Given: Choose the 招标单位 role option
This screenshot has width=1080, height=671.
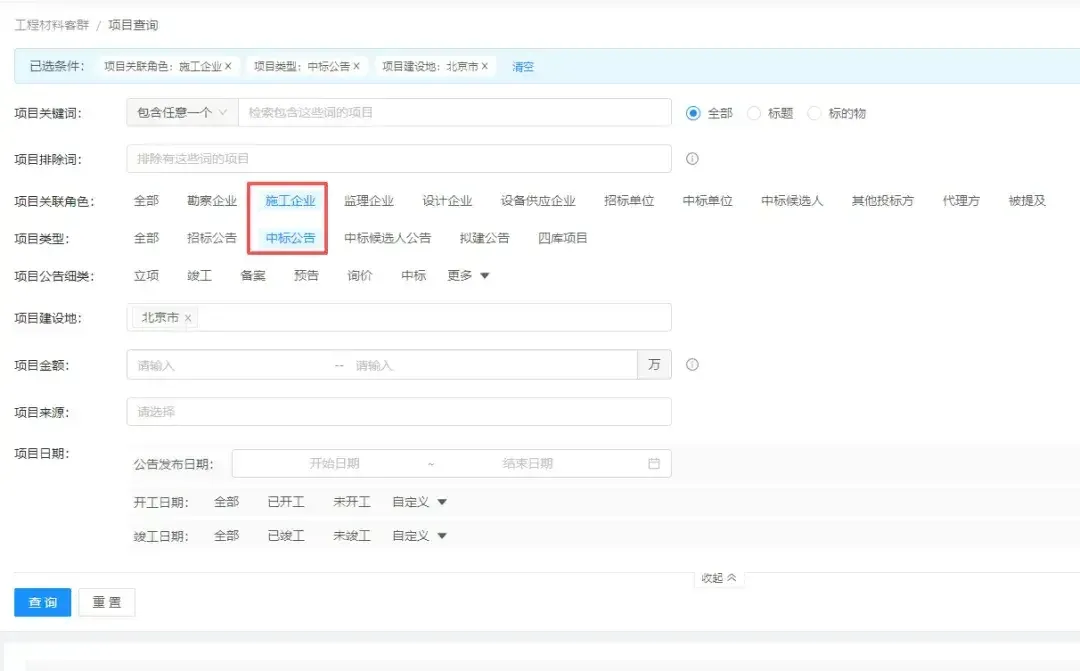Looking at the screenshot, I should (629, 200).
